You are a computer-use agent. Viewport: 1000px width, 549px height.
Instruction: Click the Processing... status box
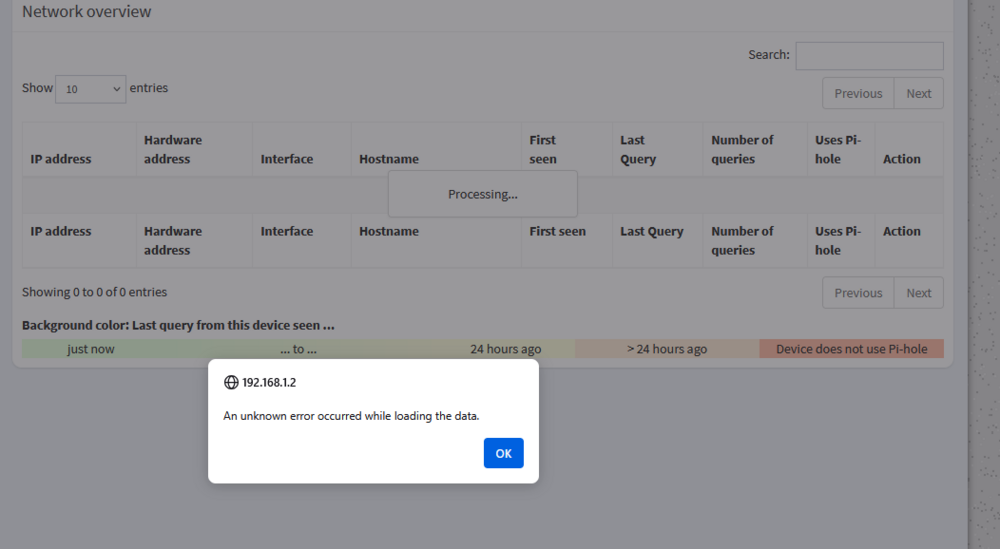(483, 194)
